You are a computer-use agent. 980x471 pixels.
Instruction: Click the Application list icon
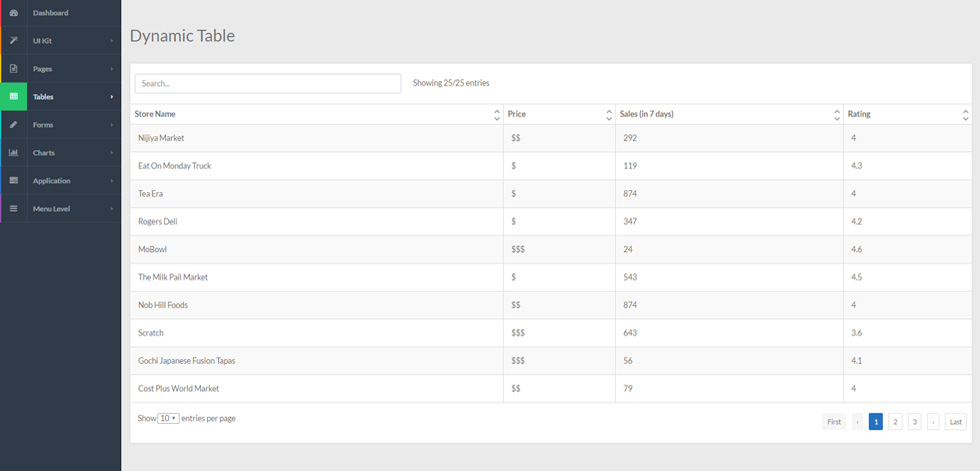[14, 181]
